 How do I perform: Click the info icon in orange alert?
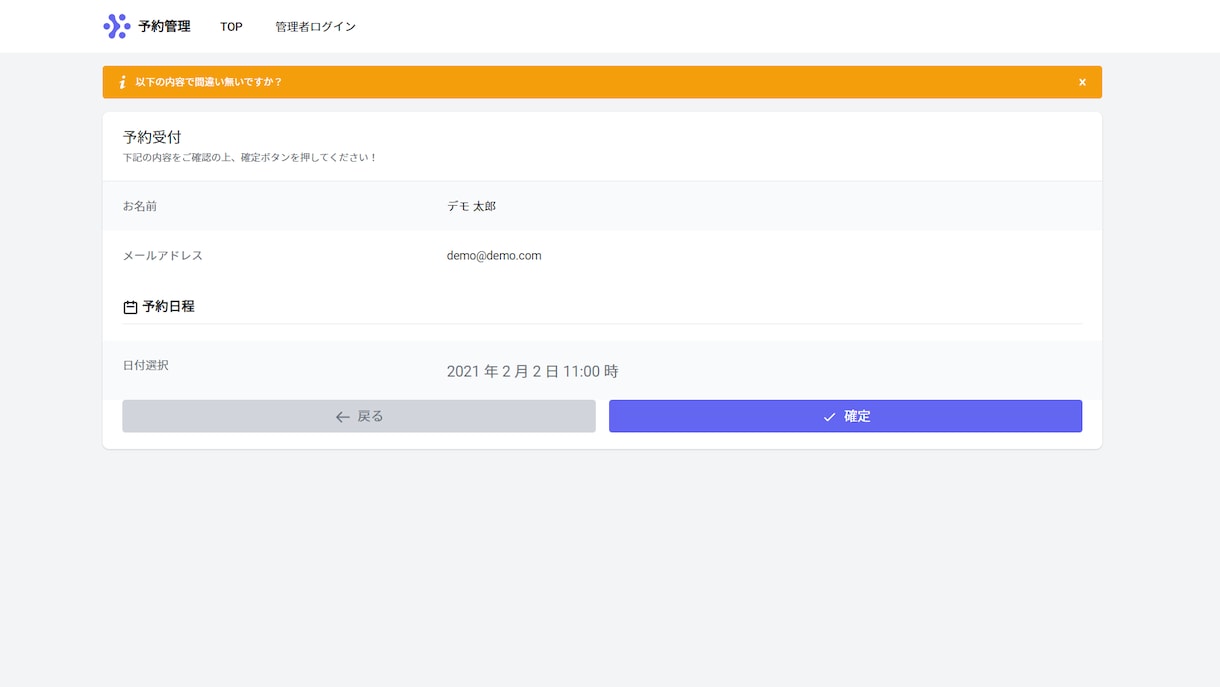[x=122, y=82]
